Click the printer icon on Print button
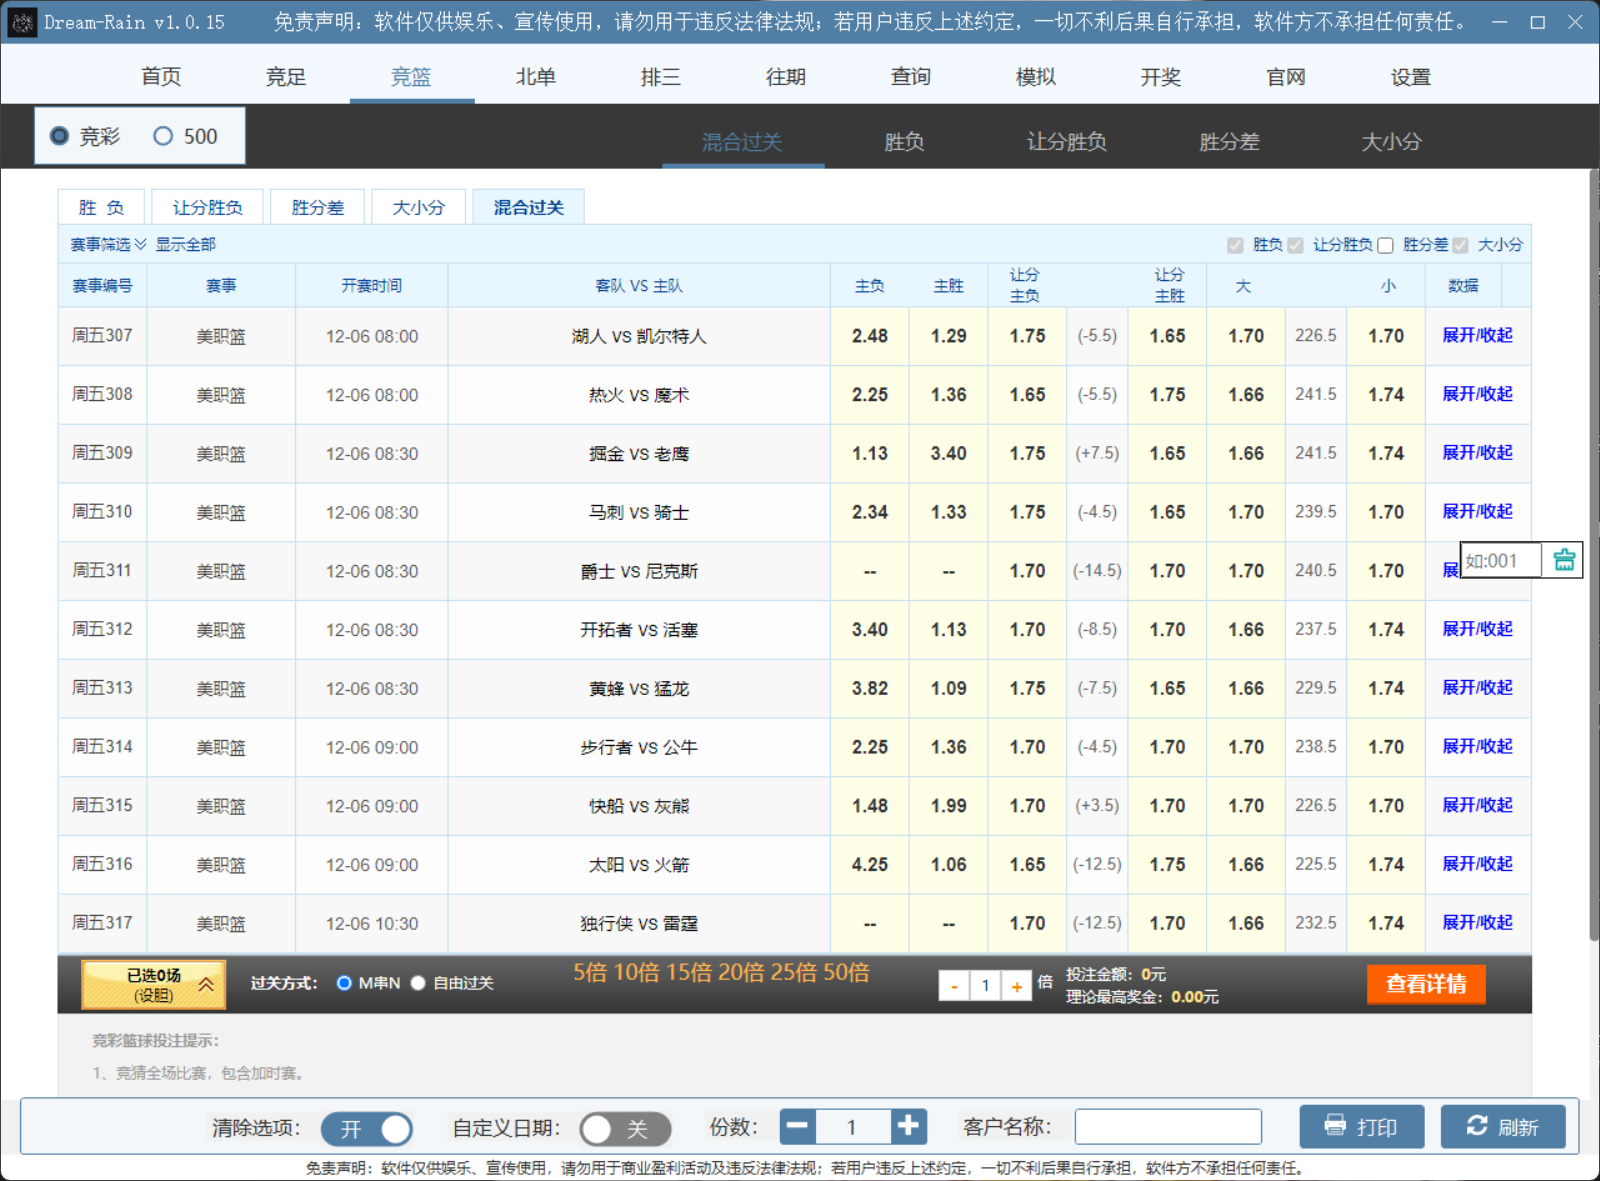This screenshot has width=1600, height=1181. 1335,1126
